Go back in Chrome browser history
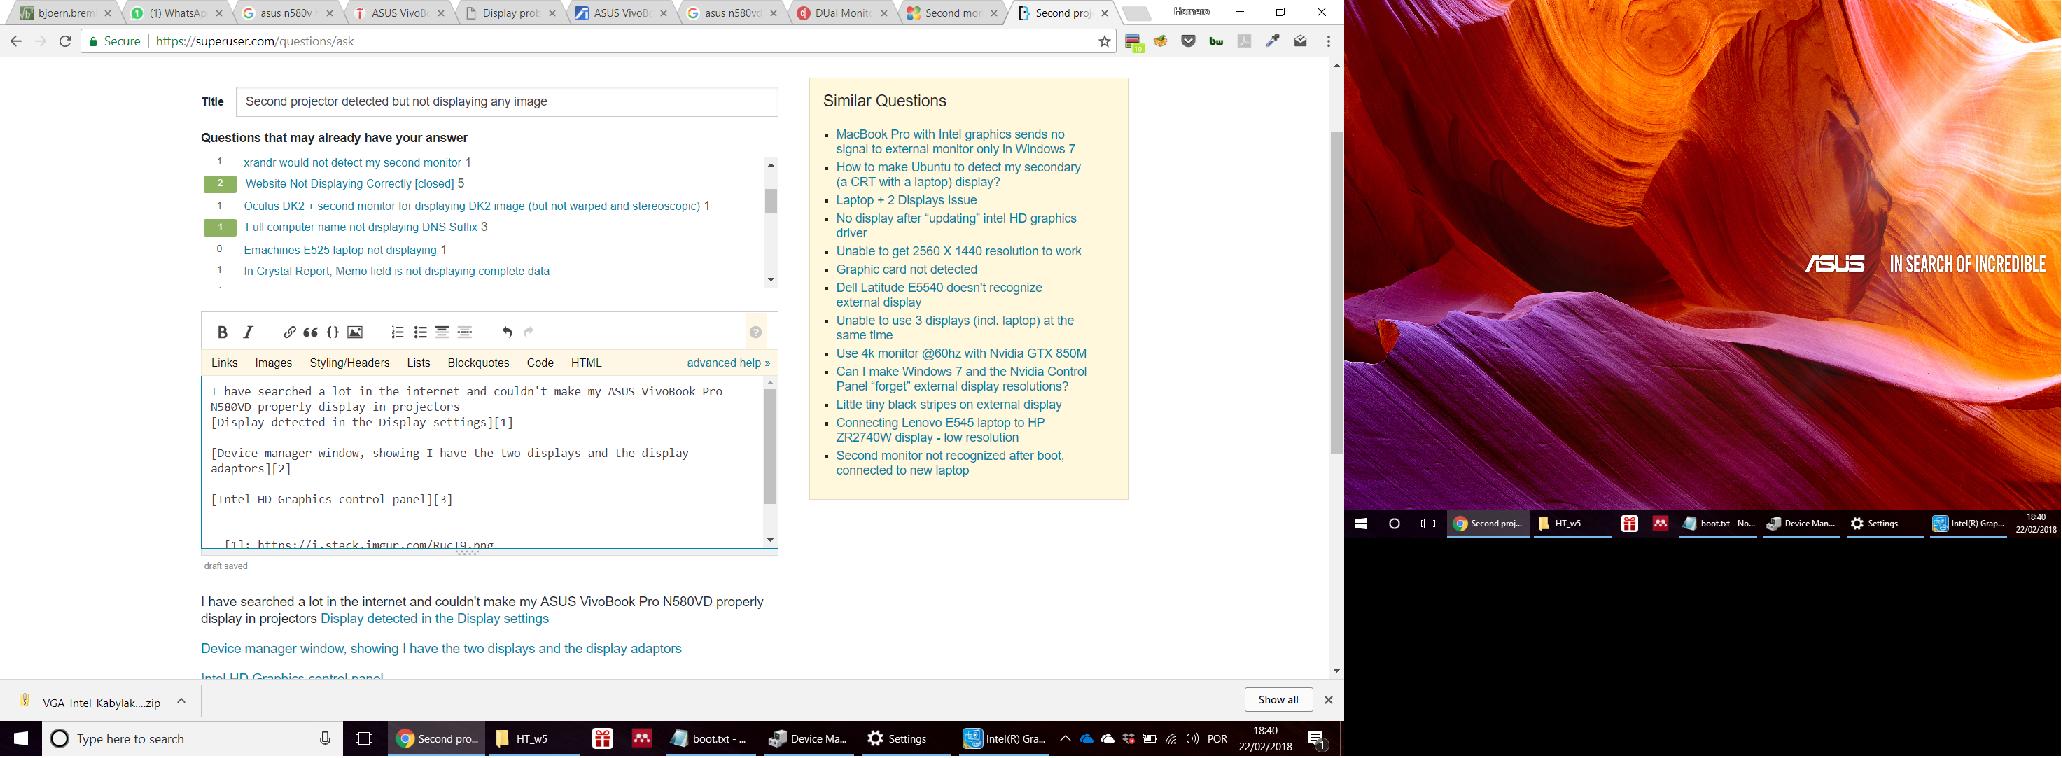This screenshot has height=758, width=2062. 16,41
